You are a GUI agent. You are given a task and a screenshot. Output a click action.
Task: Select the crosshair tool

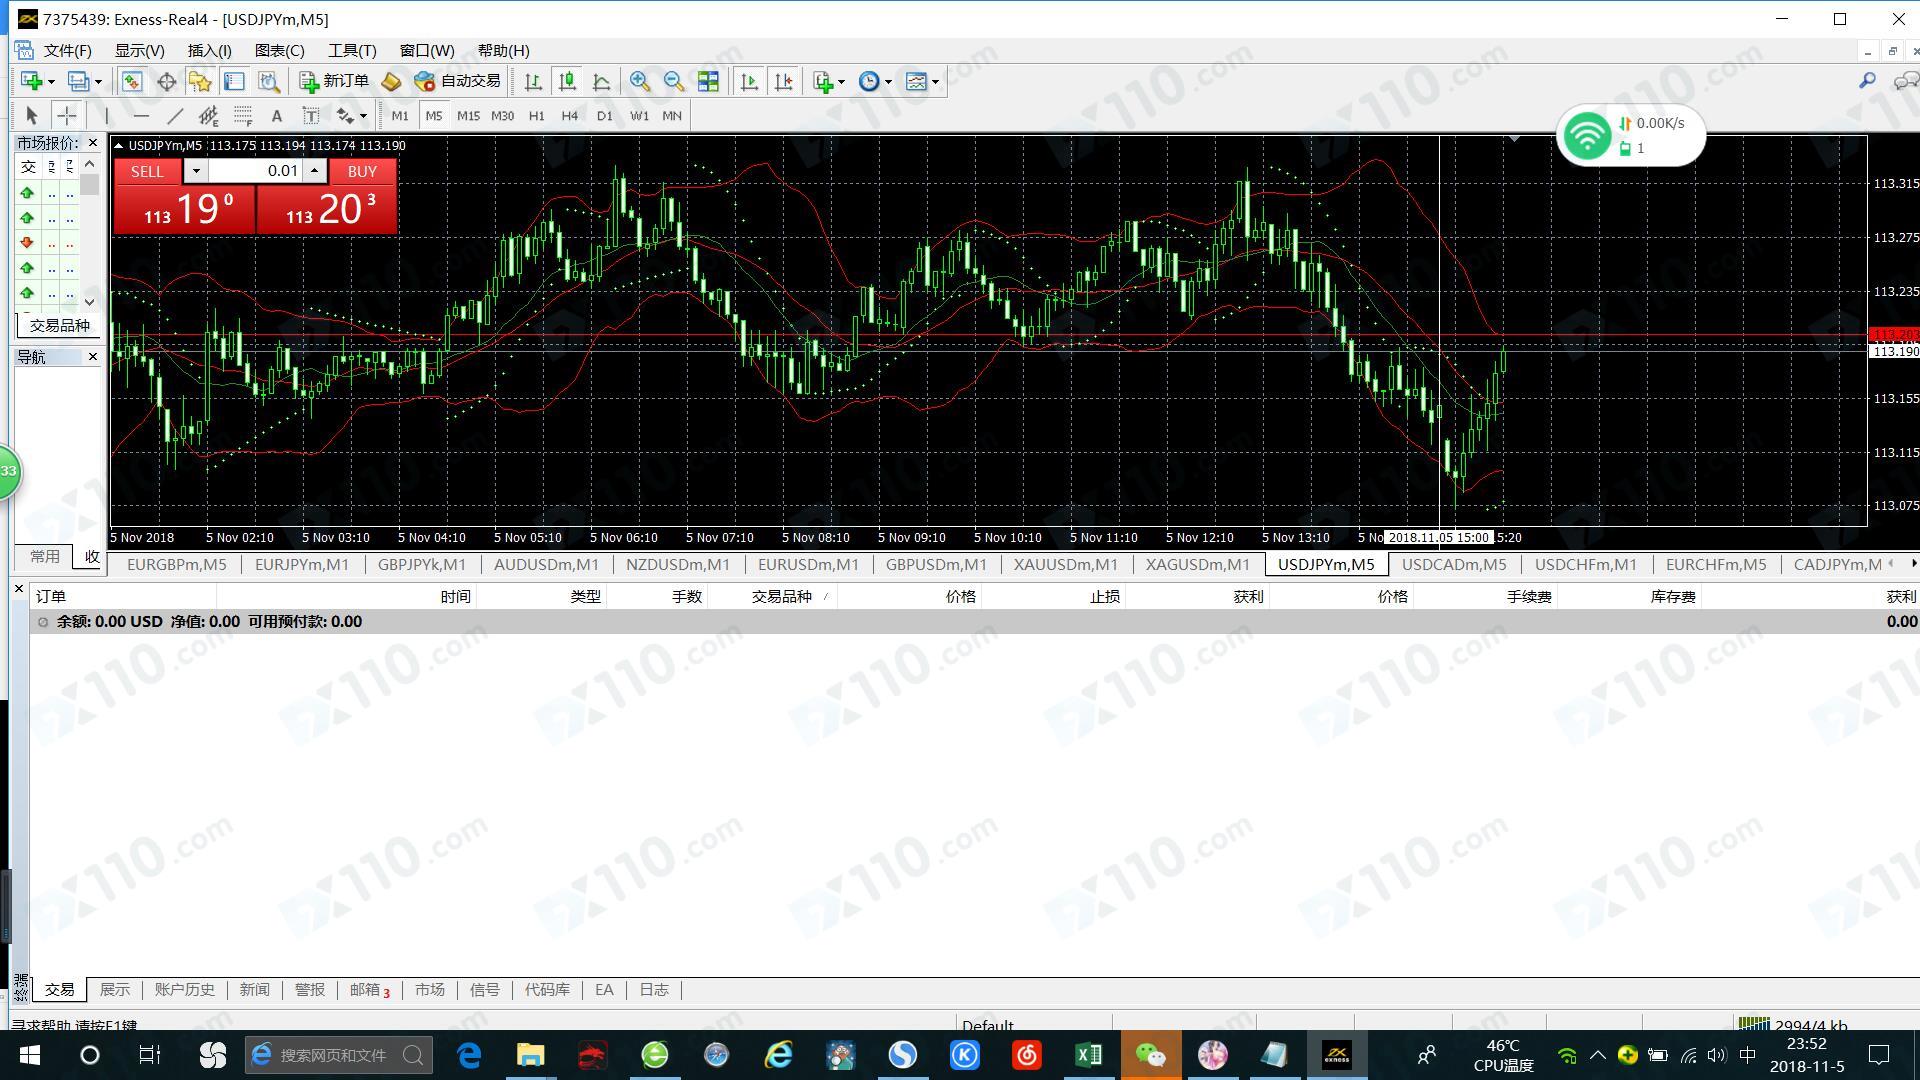click(x=66, y=116)
